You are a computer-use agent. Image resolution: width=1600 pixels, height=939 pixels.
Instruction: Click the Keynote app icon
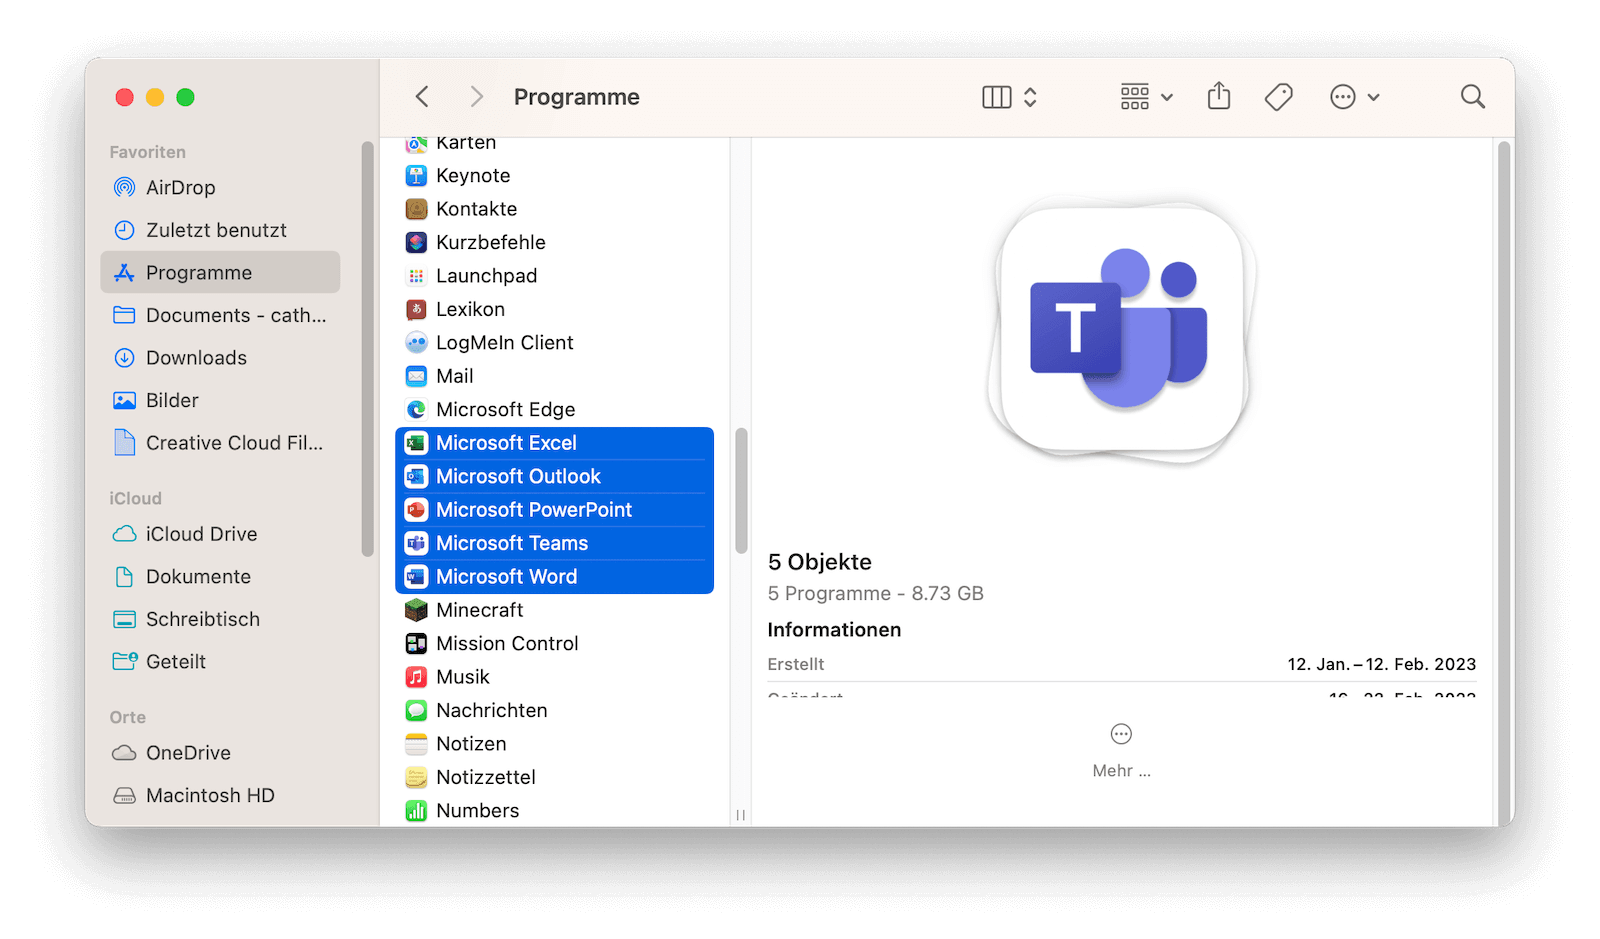point(416,176)
